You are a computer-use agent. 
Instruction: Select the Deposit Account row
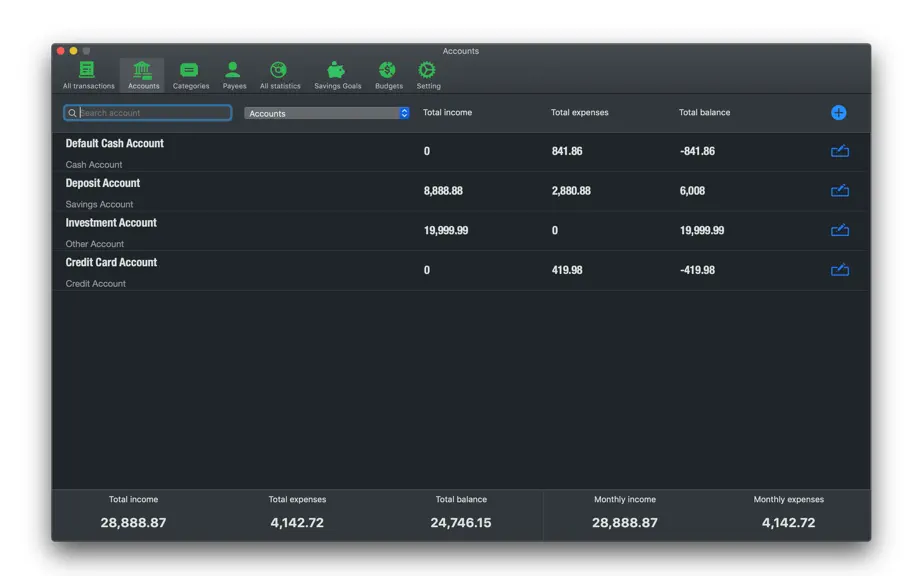(x=460, y=192)
